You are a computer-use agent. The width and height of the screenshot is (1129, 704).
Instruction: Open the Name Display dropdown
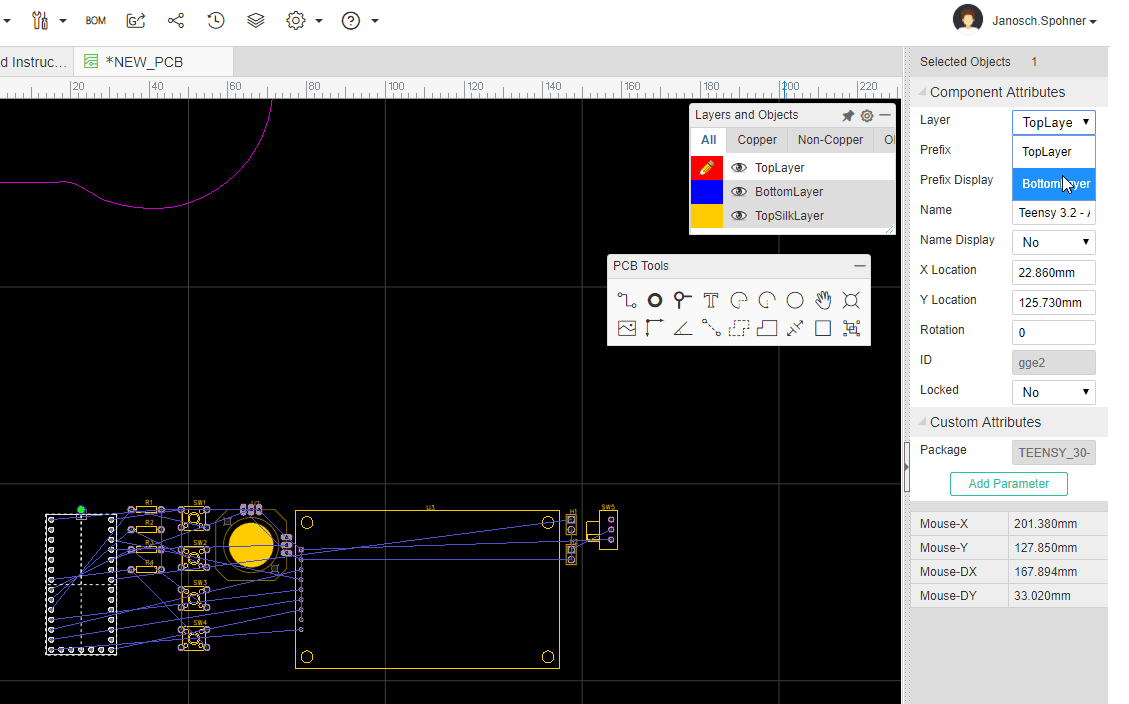click(1053, 242)
